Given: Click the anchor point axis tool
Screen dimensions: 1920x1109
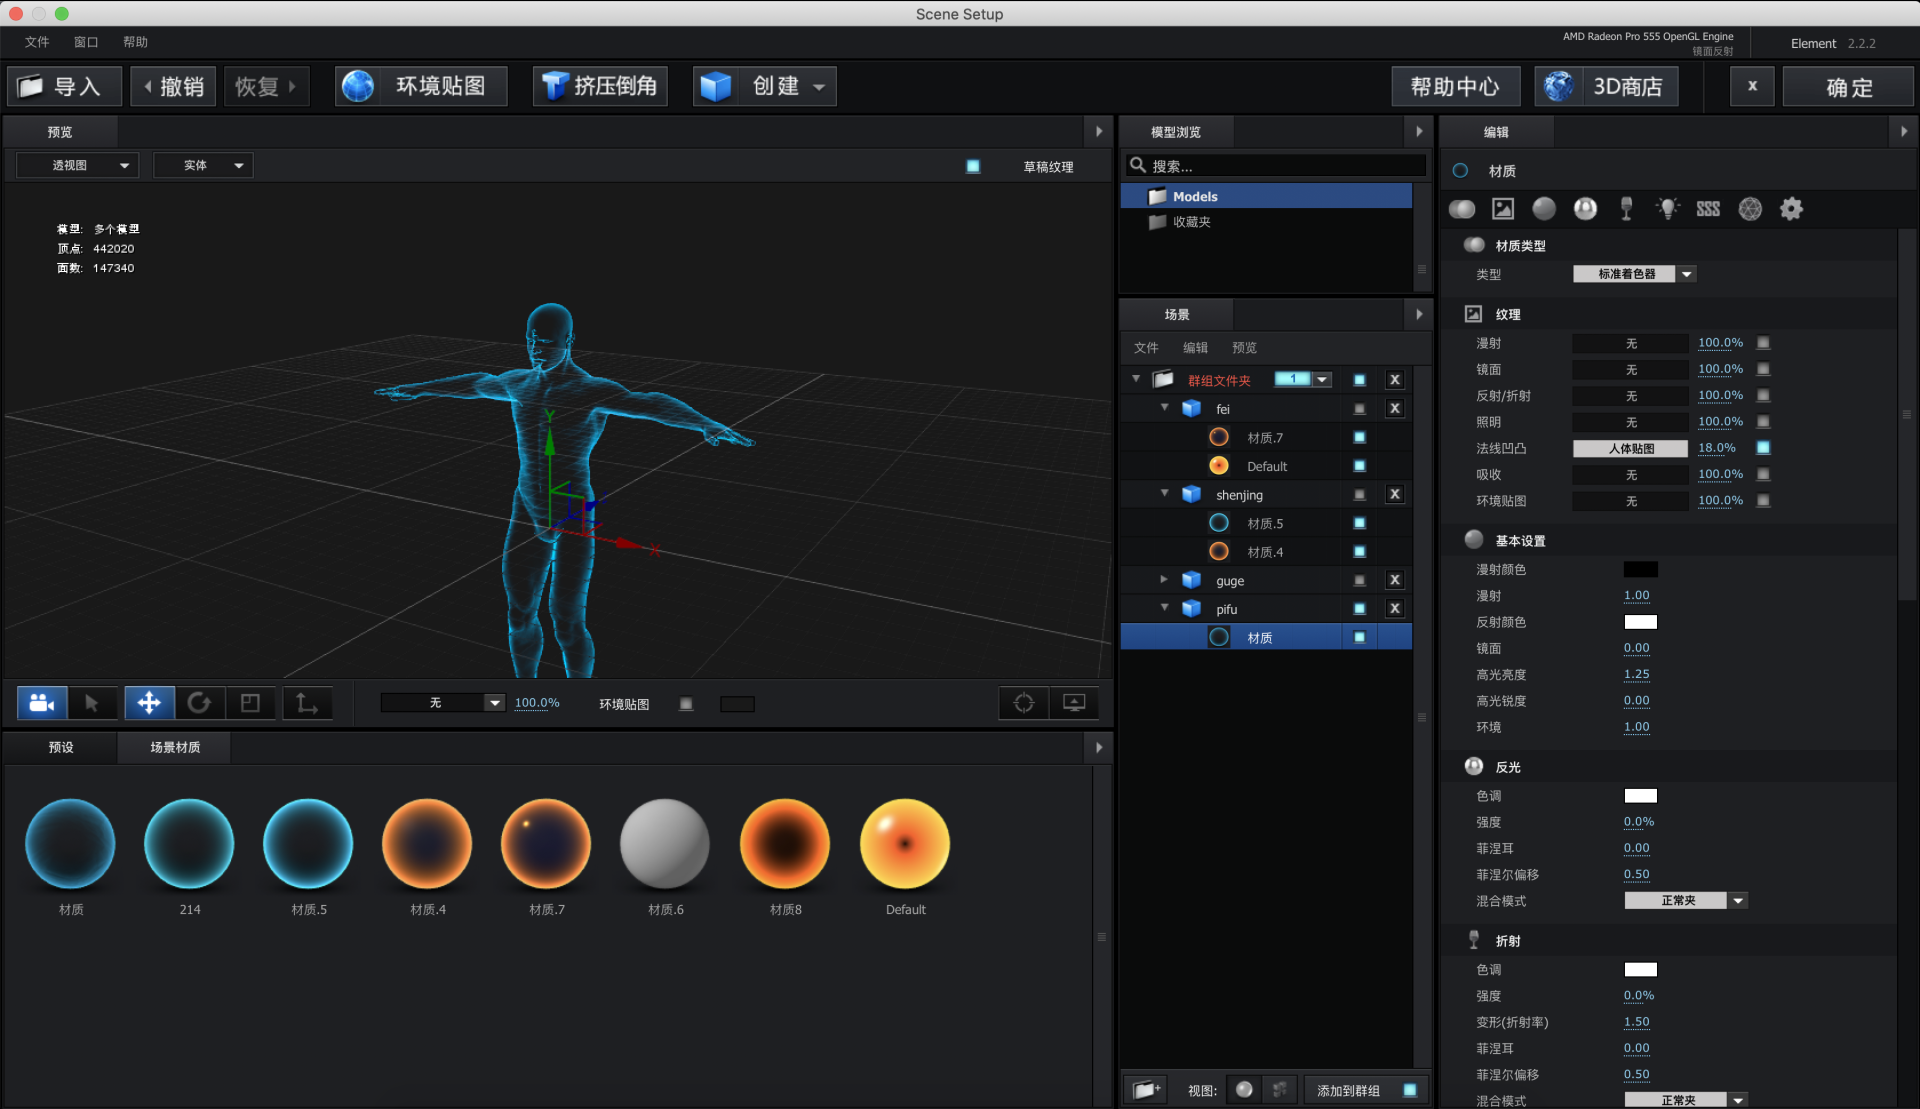Looking at the screenshot, I should coord(307,703).
